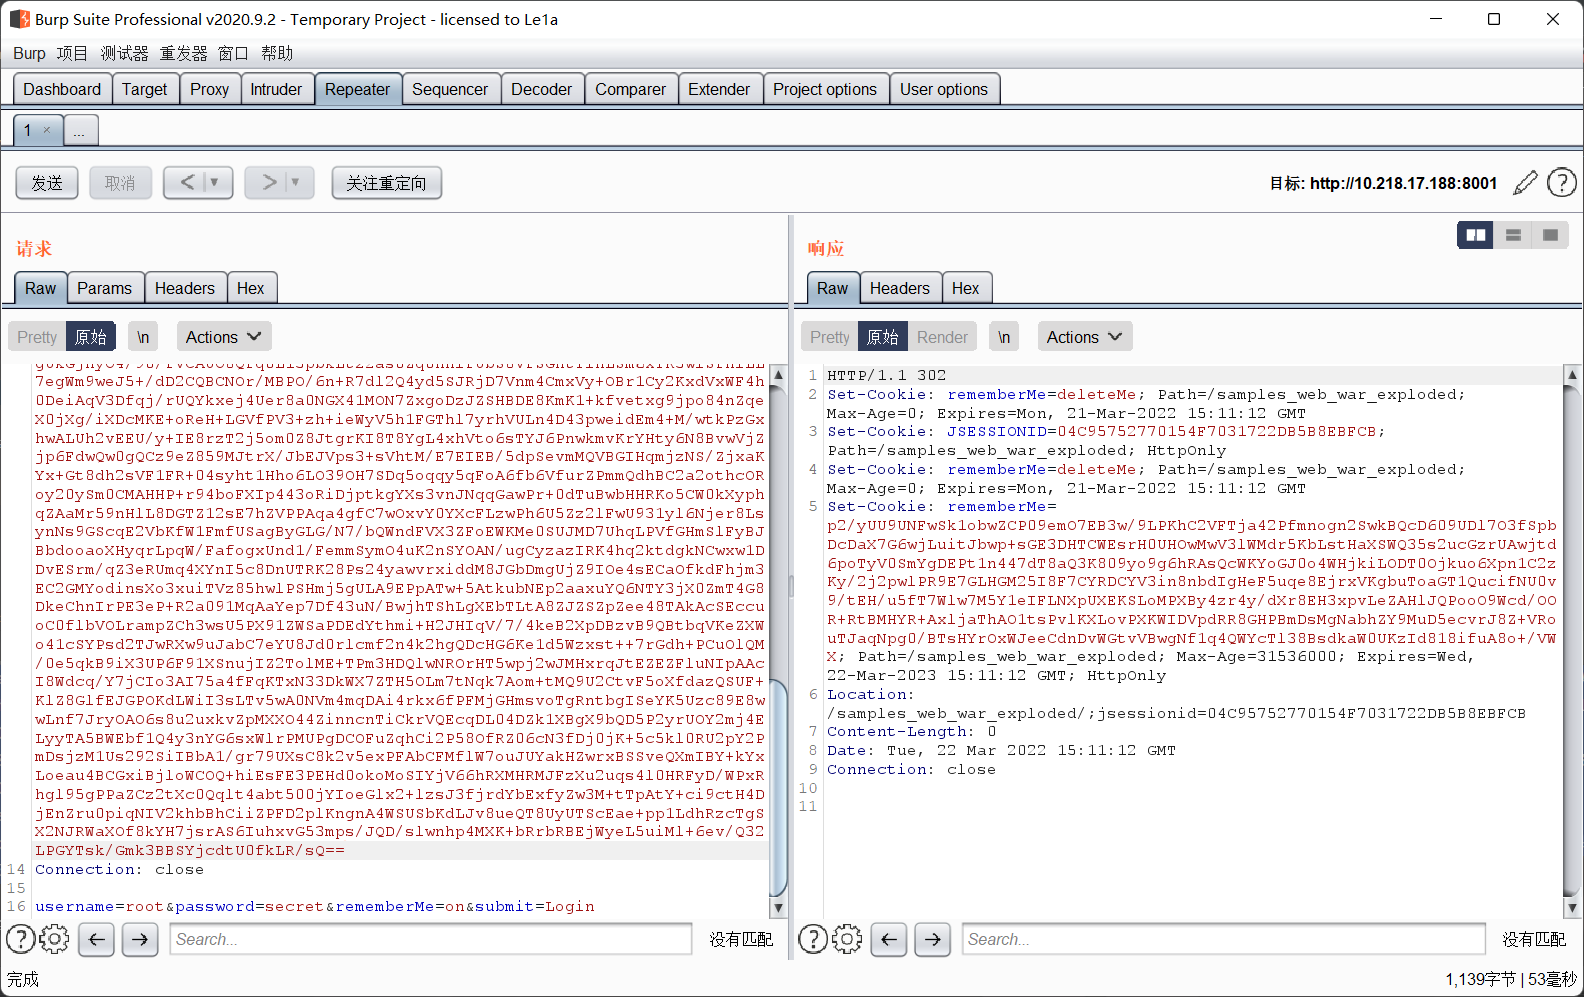Switch to Intruder tab

coord(276,89)
